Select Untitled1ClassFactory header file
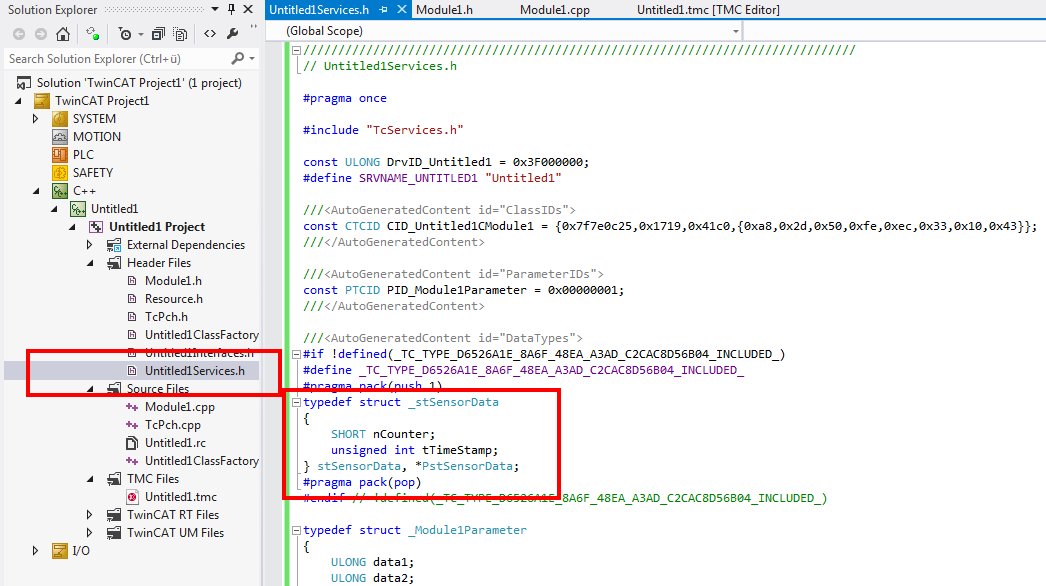The image size is (1046, 586). (x=201, y=335)
